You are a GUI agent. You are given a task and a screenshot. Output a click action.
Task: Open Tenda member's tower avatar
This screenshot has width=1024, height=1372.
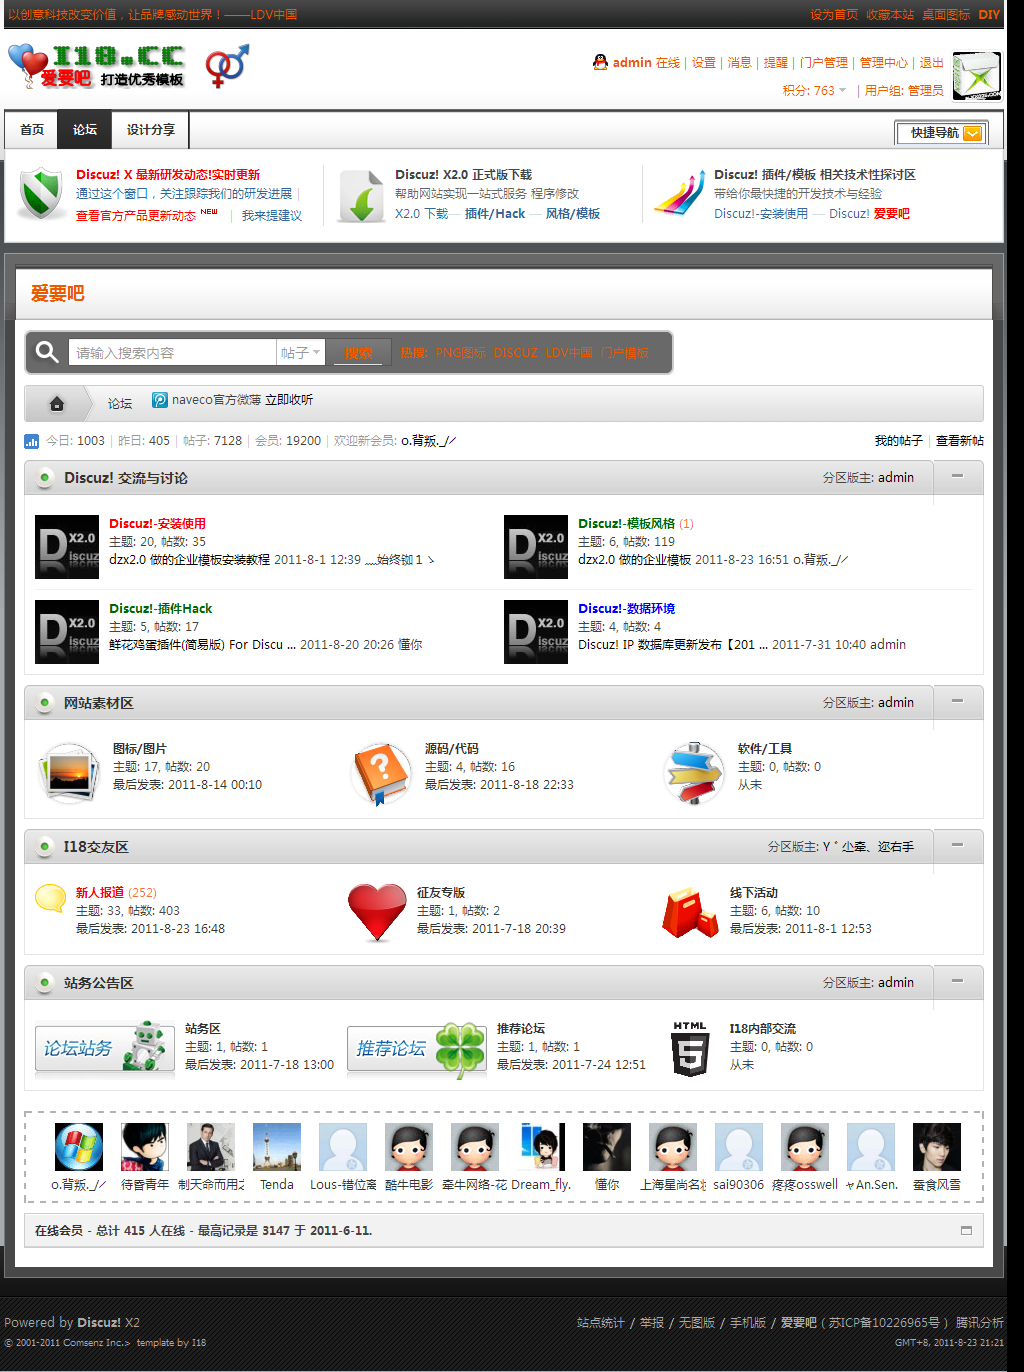(x=277, y=1146)
